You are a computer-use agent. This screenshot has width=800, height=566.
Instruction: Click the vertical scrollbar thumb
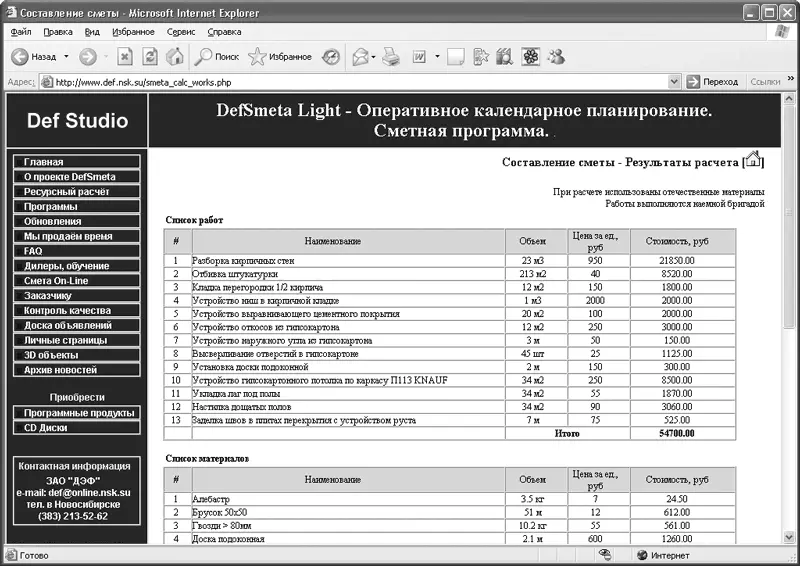point(789,216)
